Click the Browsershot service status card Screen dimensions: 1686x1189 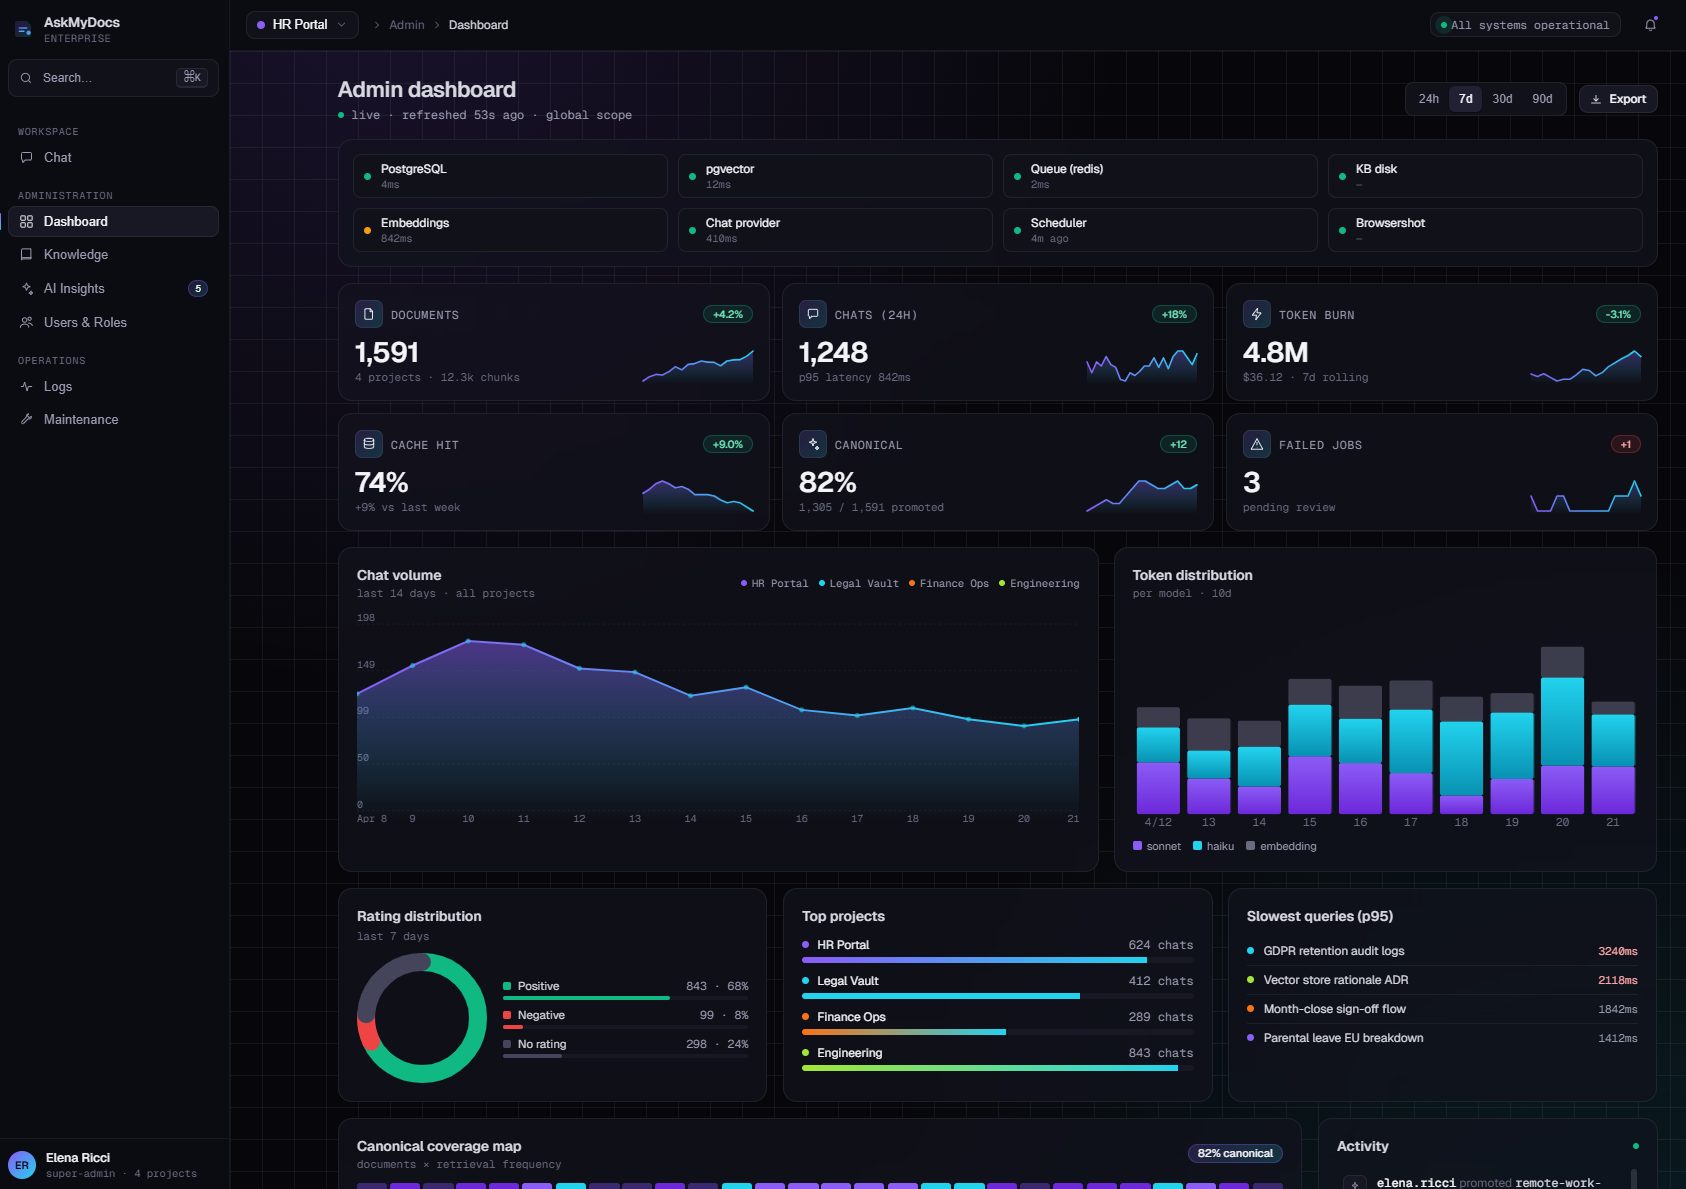point(1485,230)
